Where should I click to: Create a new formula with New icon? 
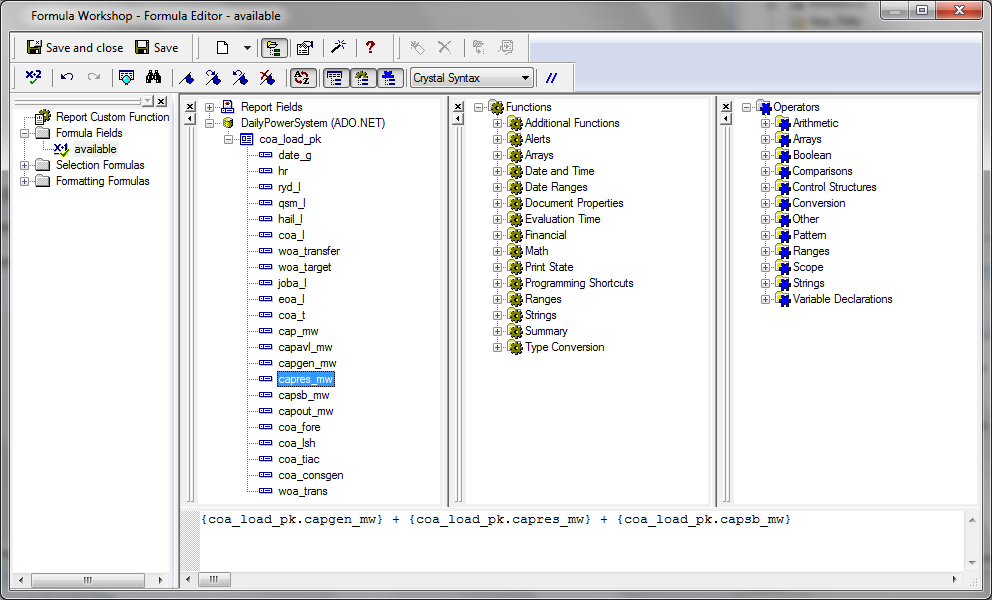(222, 47)
